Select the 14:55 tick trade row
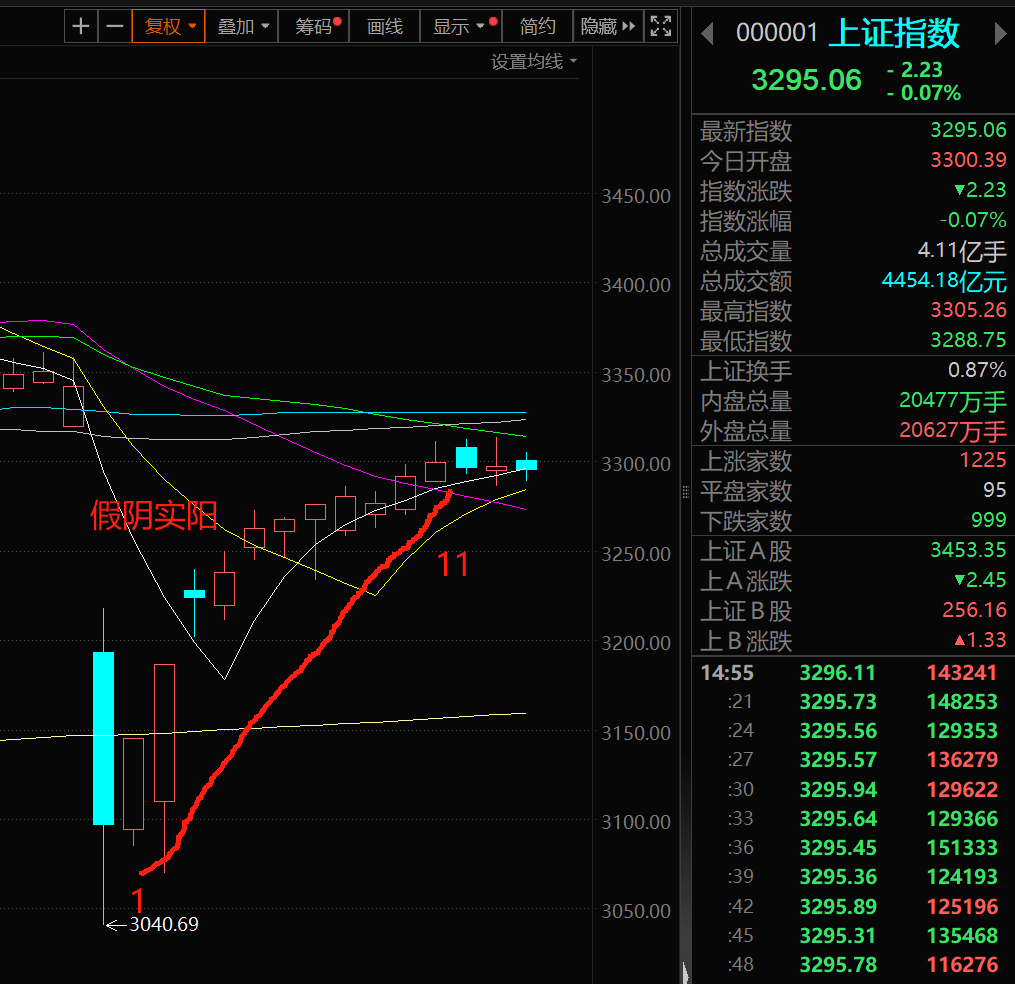The height and width of the screenshot is (984, 1015). [850, 674]
